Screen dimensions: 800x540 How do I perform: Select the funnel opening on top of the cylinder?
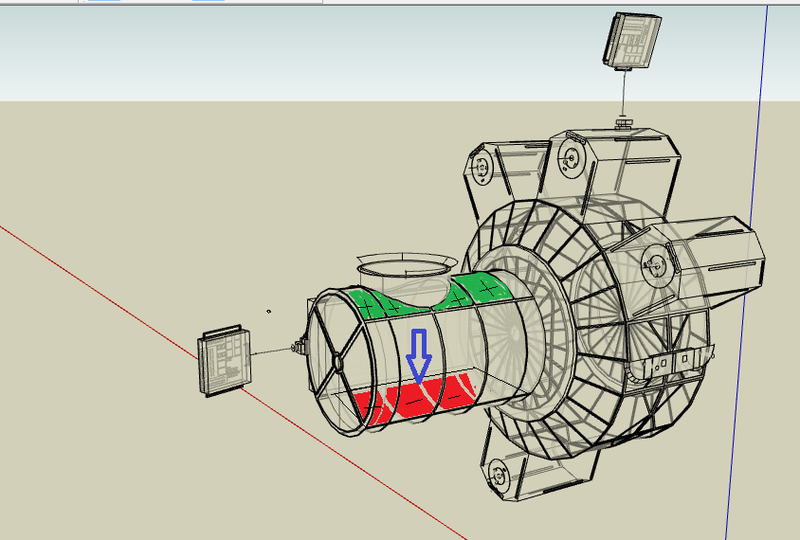[401, 267]
